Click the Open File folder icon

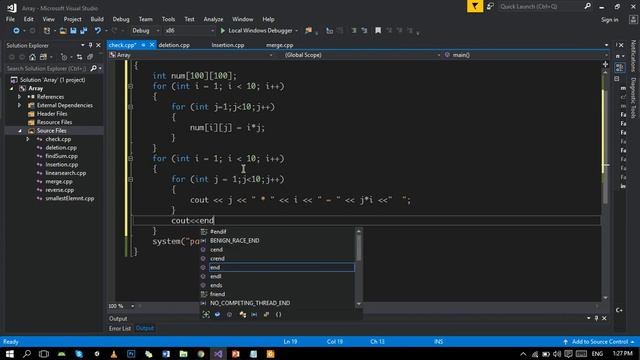point(63,31)
